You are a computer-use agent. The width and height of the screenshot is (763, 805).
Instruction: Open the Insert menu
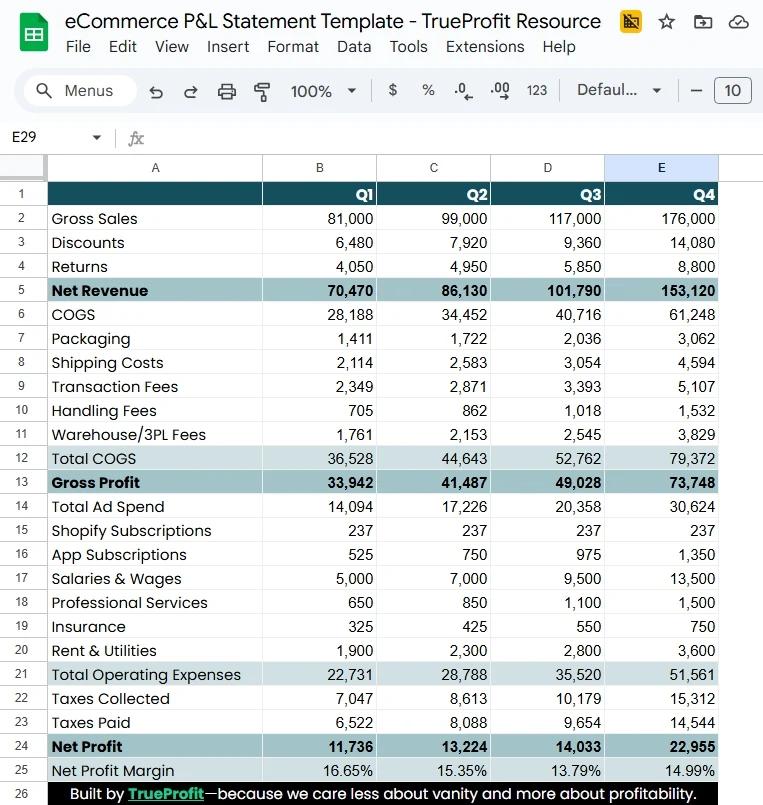228,46
